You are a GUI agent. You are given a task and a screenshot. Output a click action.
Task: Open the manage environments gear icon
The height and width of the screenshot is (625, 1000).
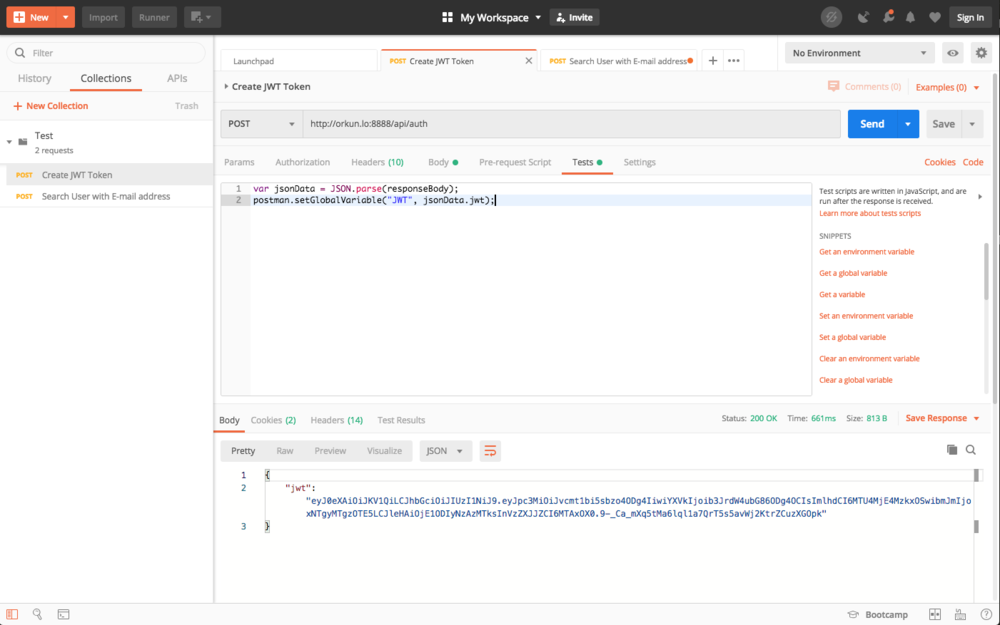point(980,53)
